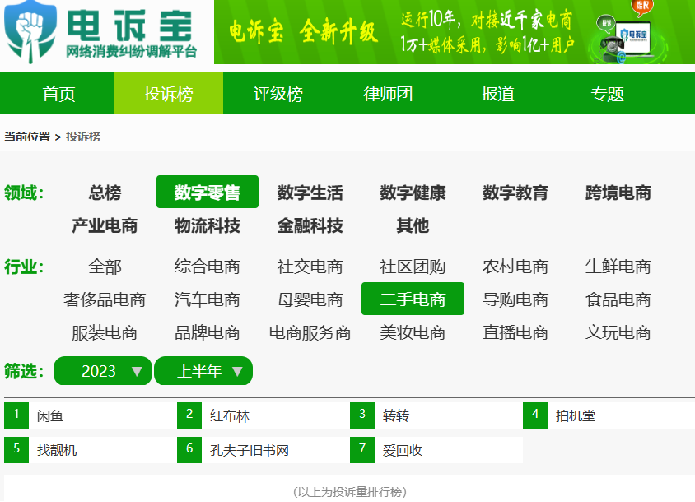Select the 数字生活 domain filter
Screen dimensions: 695x502
310,193
